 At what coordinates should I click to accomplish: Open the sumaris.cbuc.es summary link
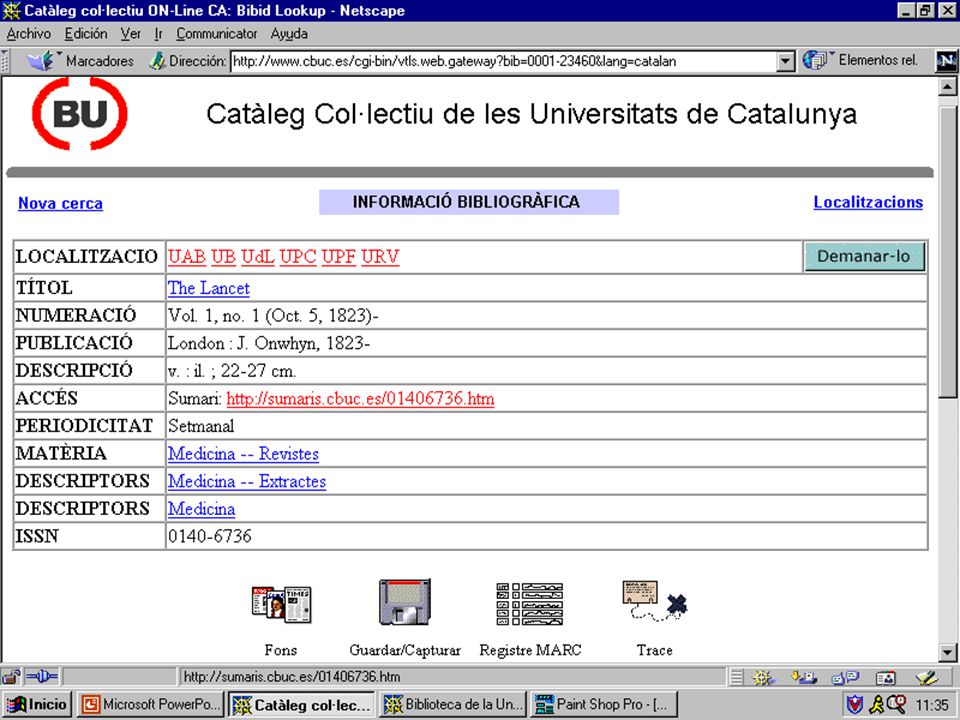point(360,399)
